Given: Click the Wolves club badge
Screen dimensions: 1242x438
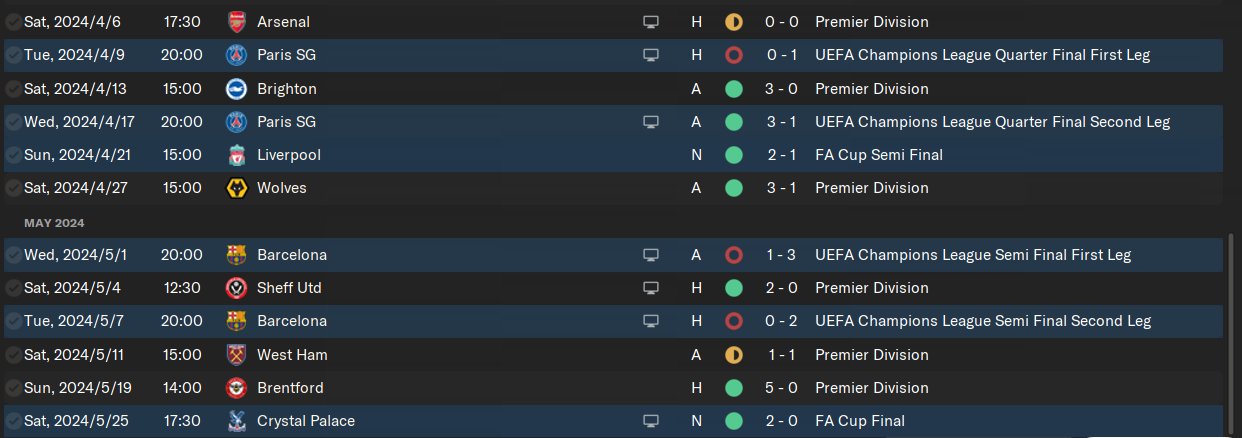Looking at the screenshot, I should click(236, 188).
